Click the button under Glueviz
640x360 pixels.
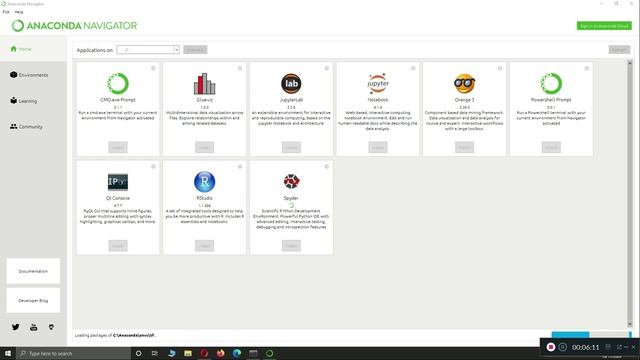coord(204,147)
